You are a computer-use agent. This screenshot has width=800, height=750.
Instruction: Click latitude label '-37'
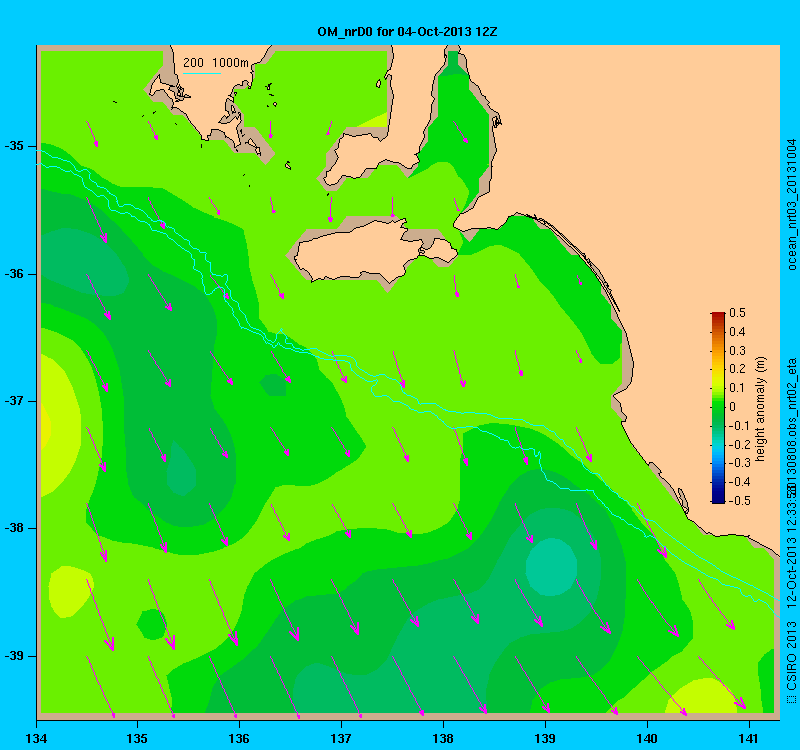tap(14, 401)
